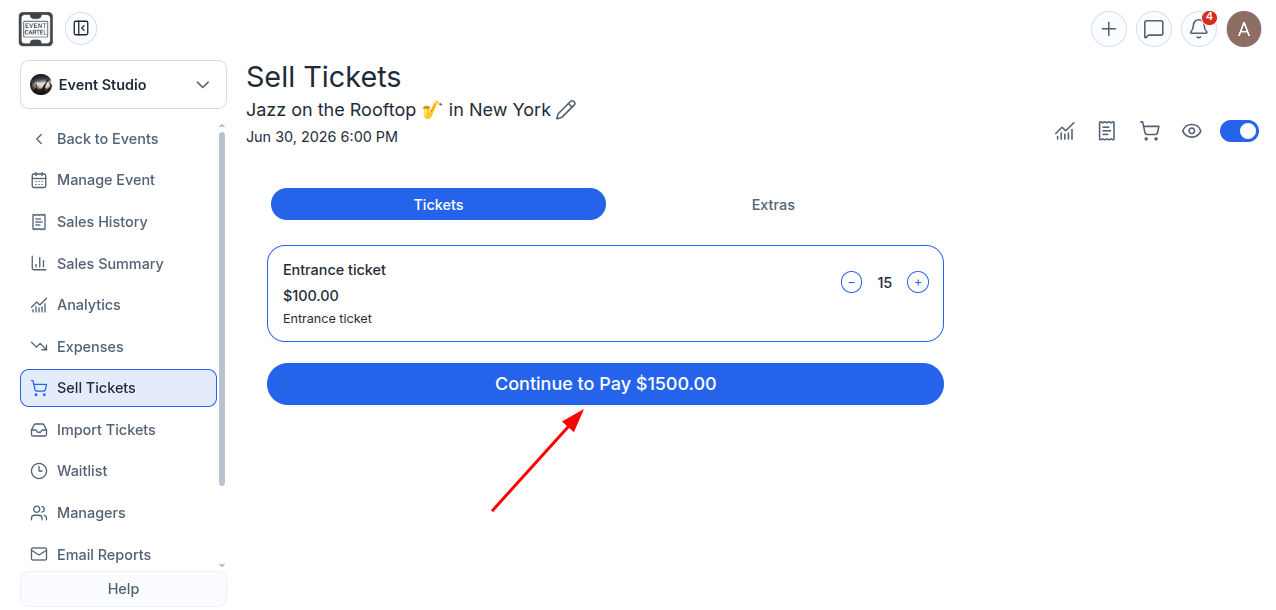Select the Tickets tab
Viewport: 1276px width, 610px height.
tap(438, 204)
